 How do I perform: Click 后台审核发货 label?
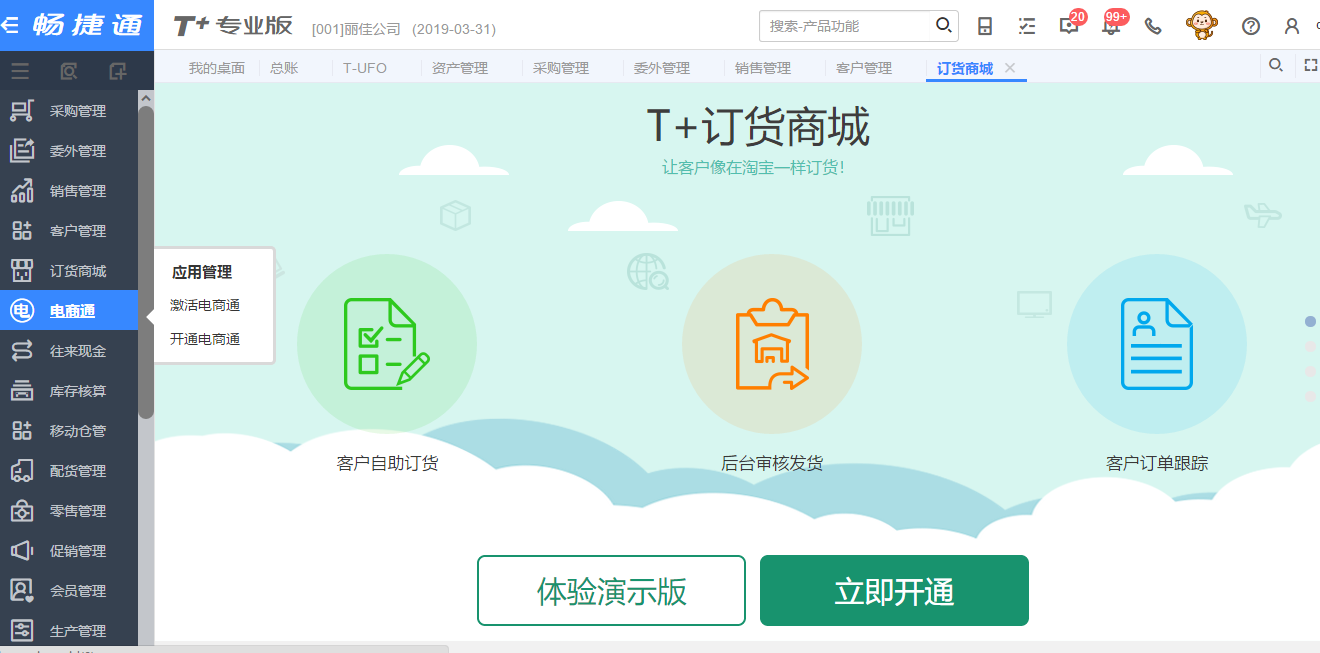click(772, 463)
